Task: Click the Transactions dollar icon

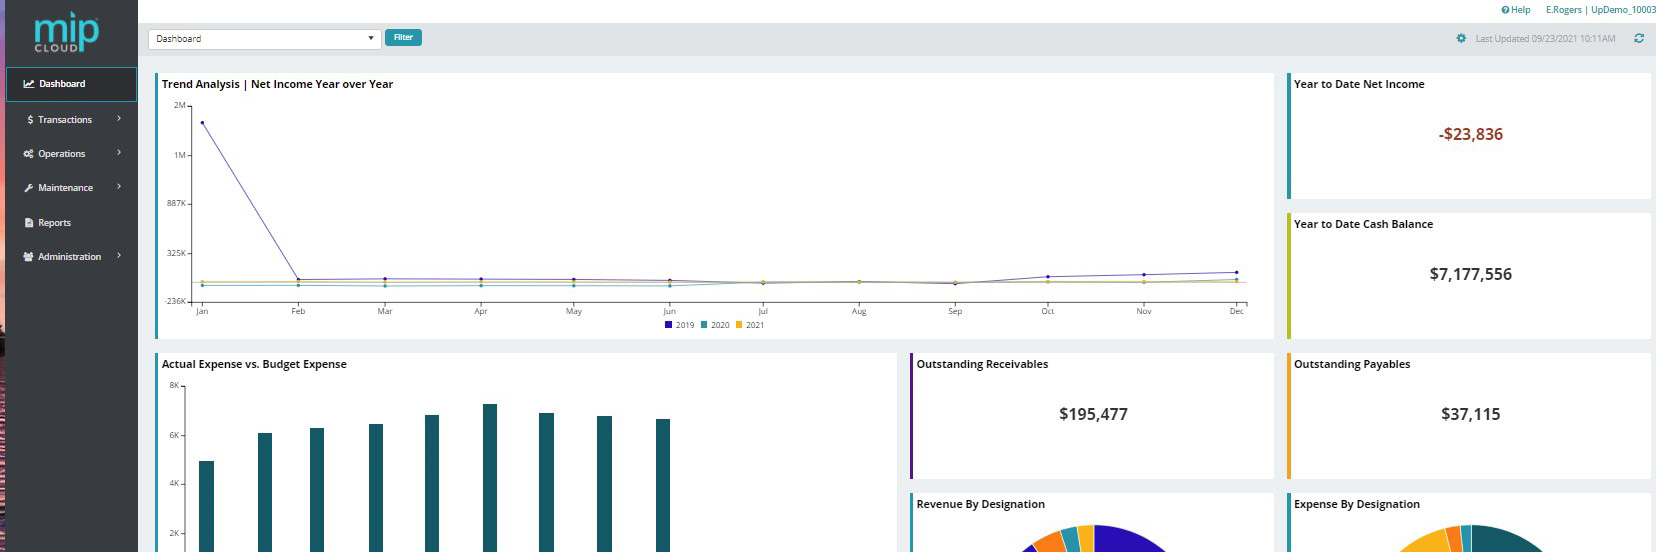Action: (x=30, y=119)
